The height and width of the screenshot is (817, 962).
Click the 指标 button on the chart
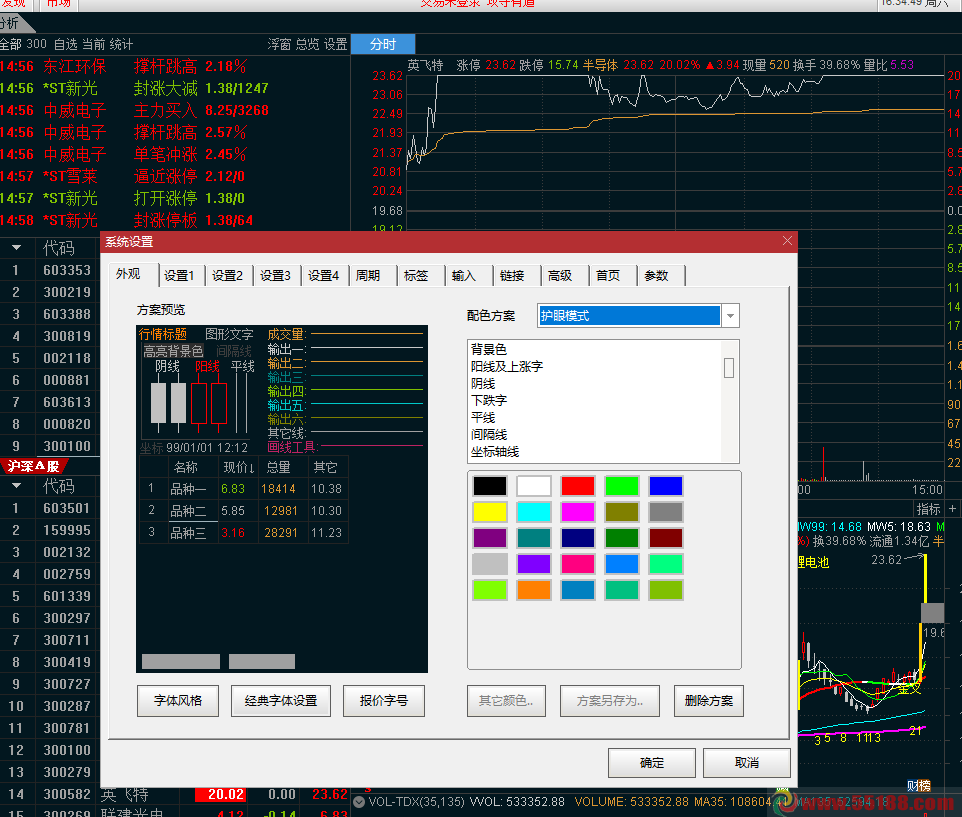click(928, 509)
